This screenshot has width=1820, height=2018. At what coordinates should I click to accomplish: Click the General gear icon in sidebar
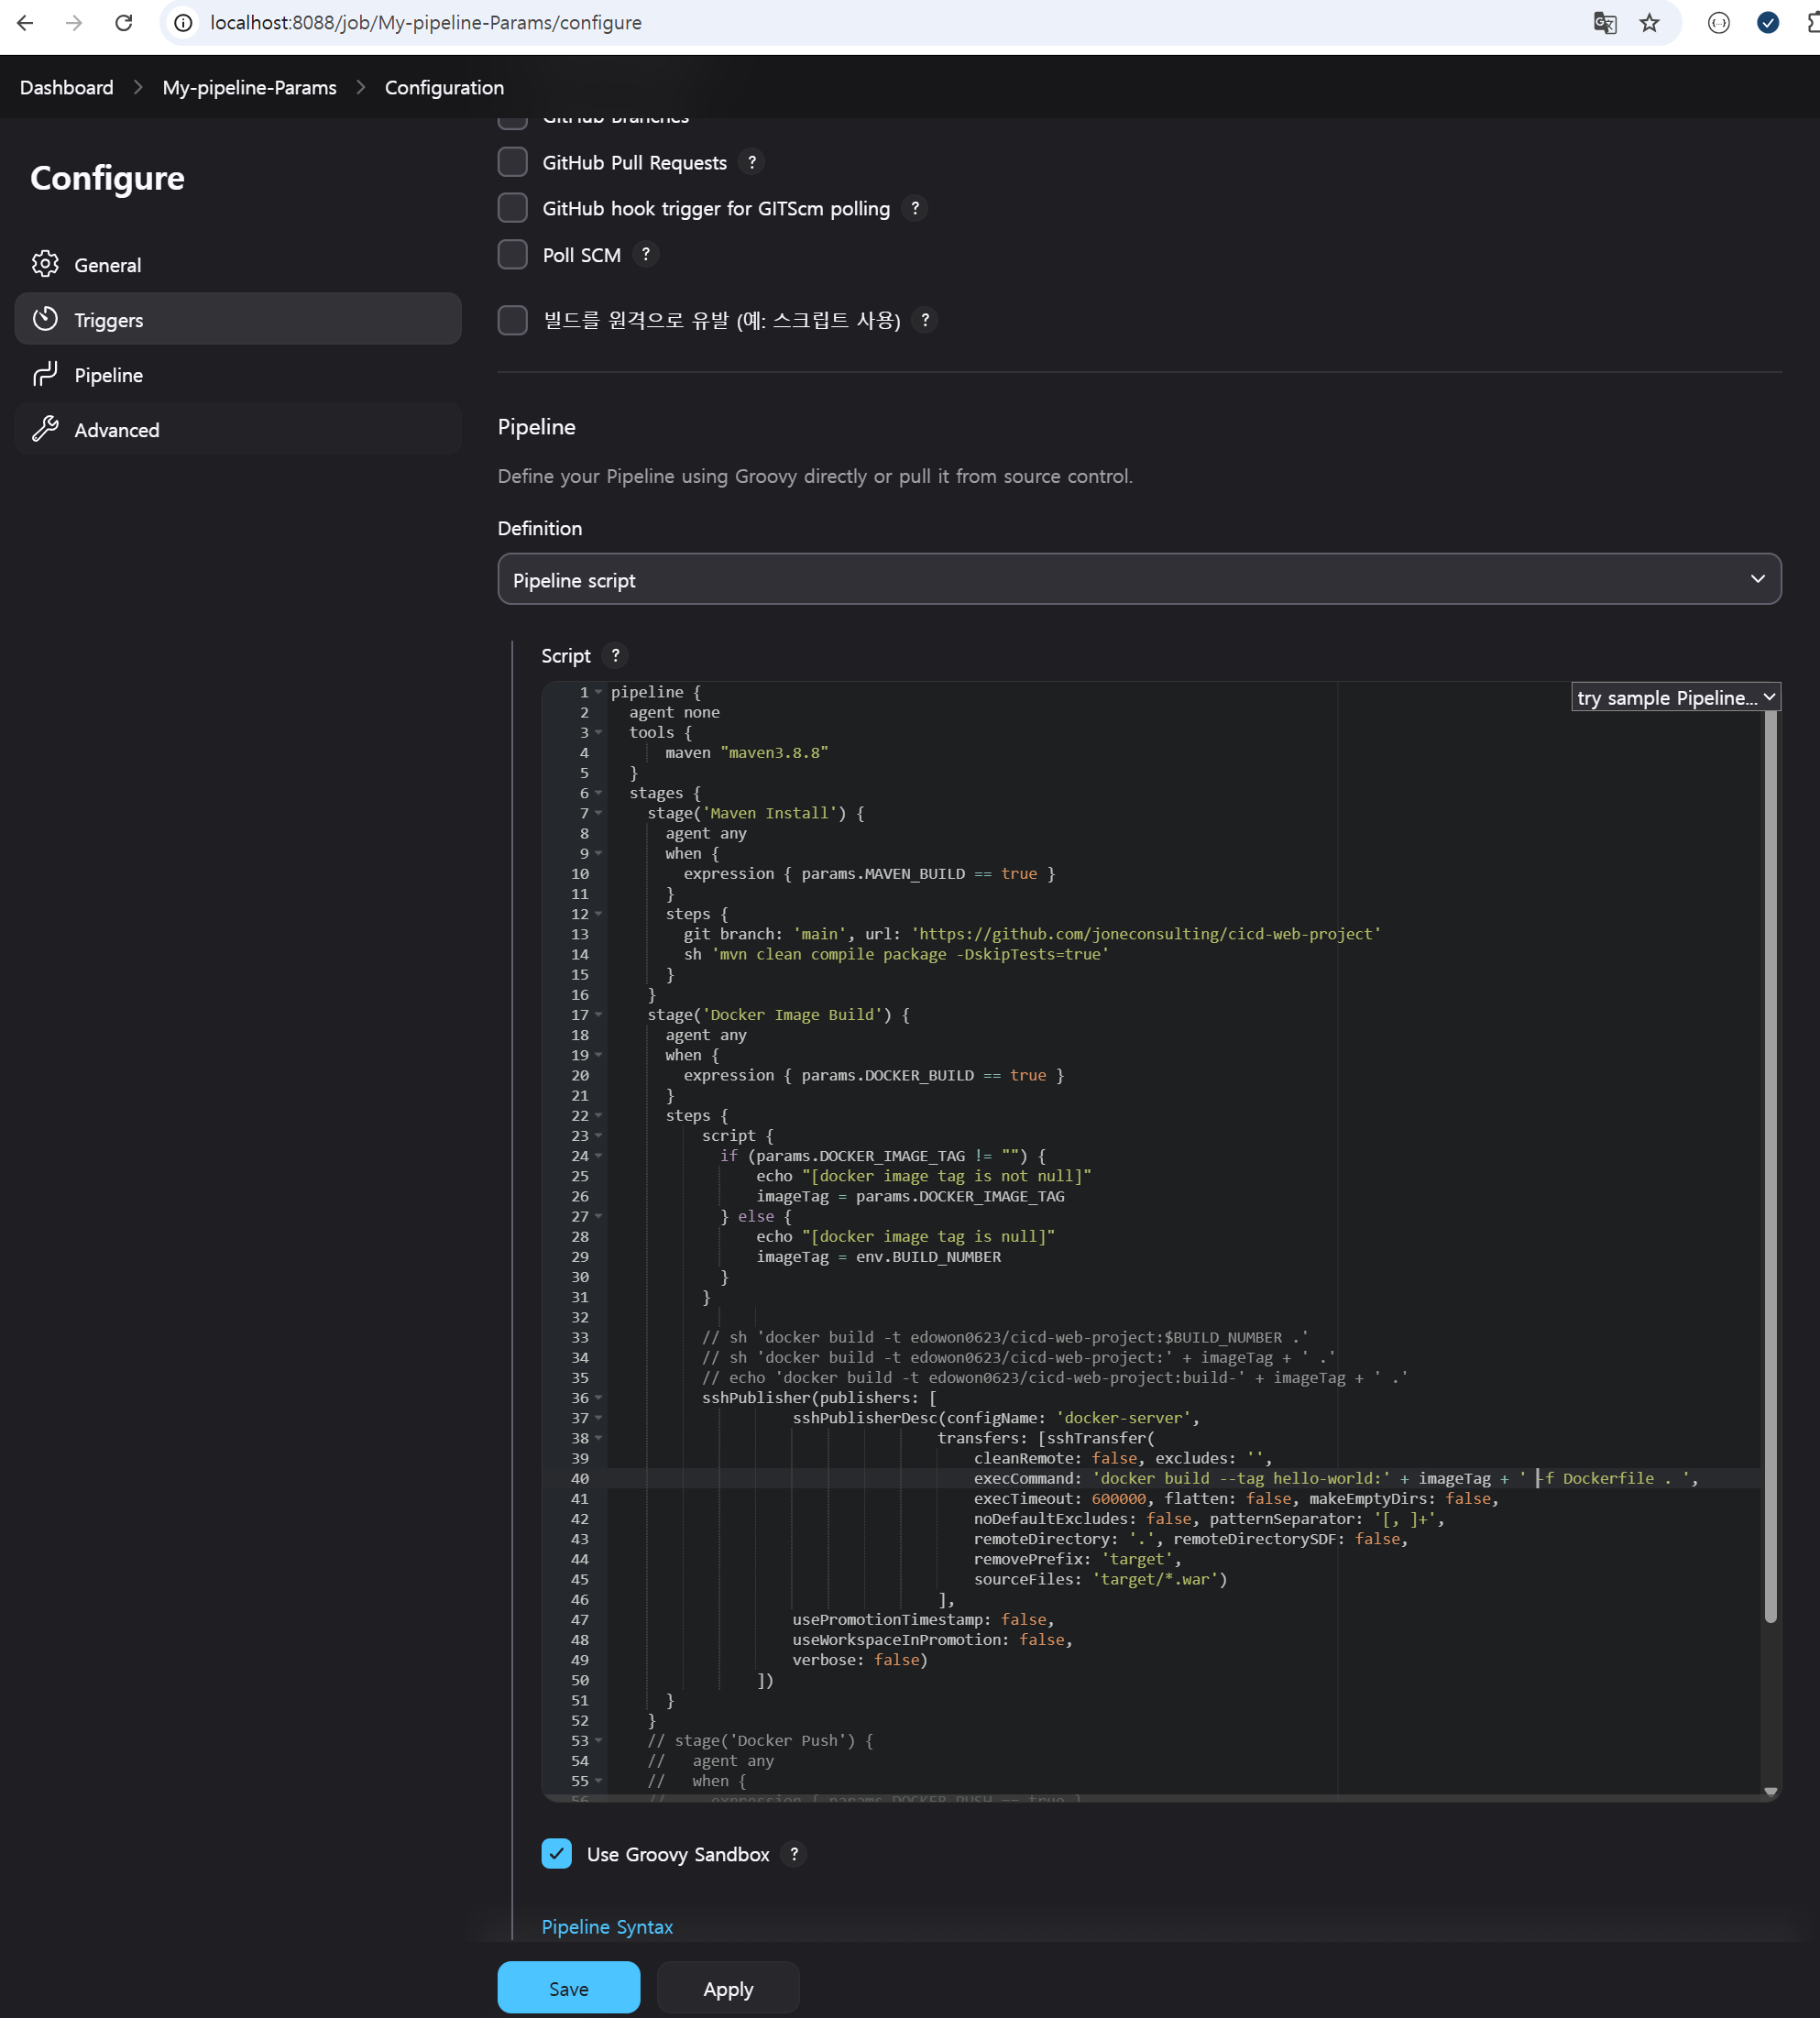click(x=45, y=264)
